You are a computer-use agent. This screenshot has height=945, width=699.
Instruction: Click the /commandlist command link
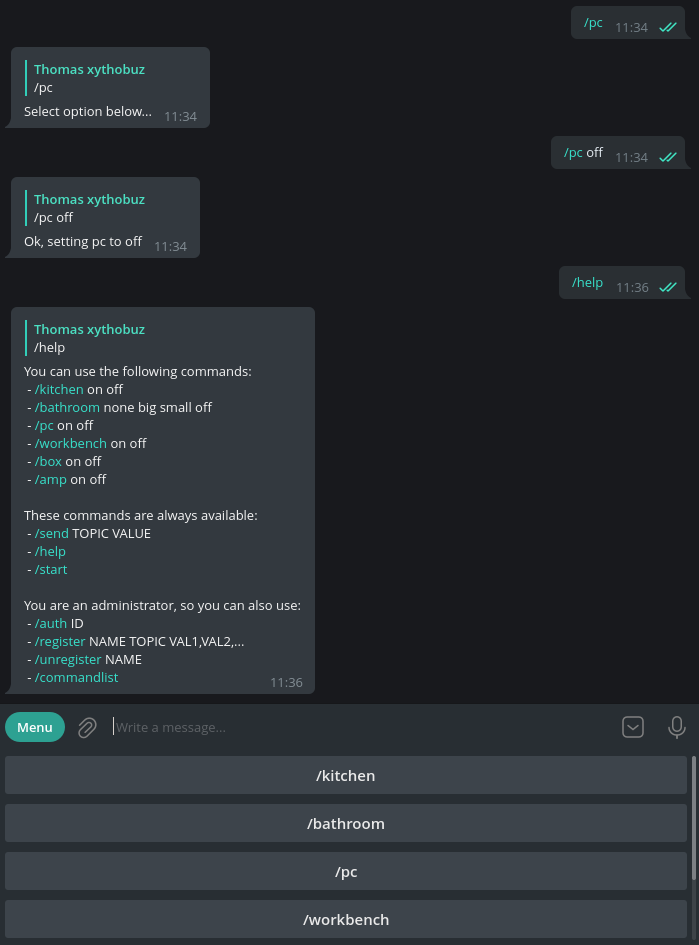[77, 677]
